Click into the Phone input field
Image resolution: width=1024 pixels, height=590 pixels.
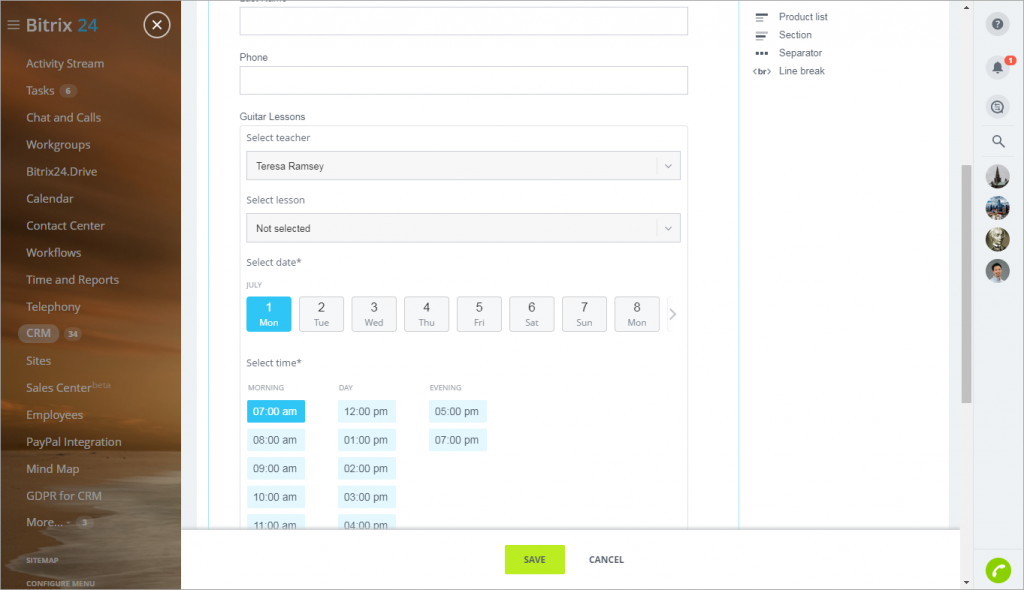464,80
